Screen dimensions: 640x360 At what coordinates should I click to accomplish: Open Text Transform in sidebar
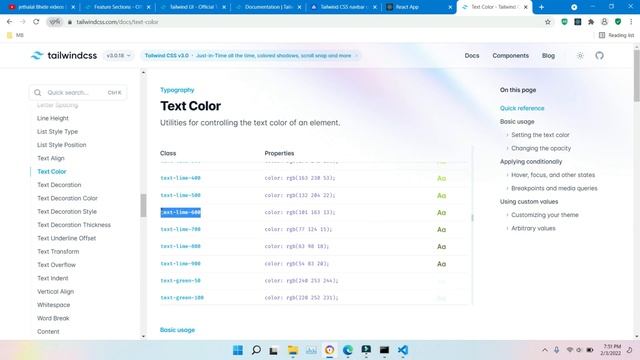[x=58, y=251]
